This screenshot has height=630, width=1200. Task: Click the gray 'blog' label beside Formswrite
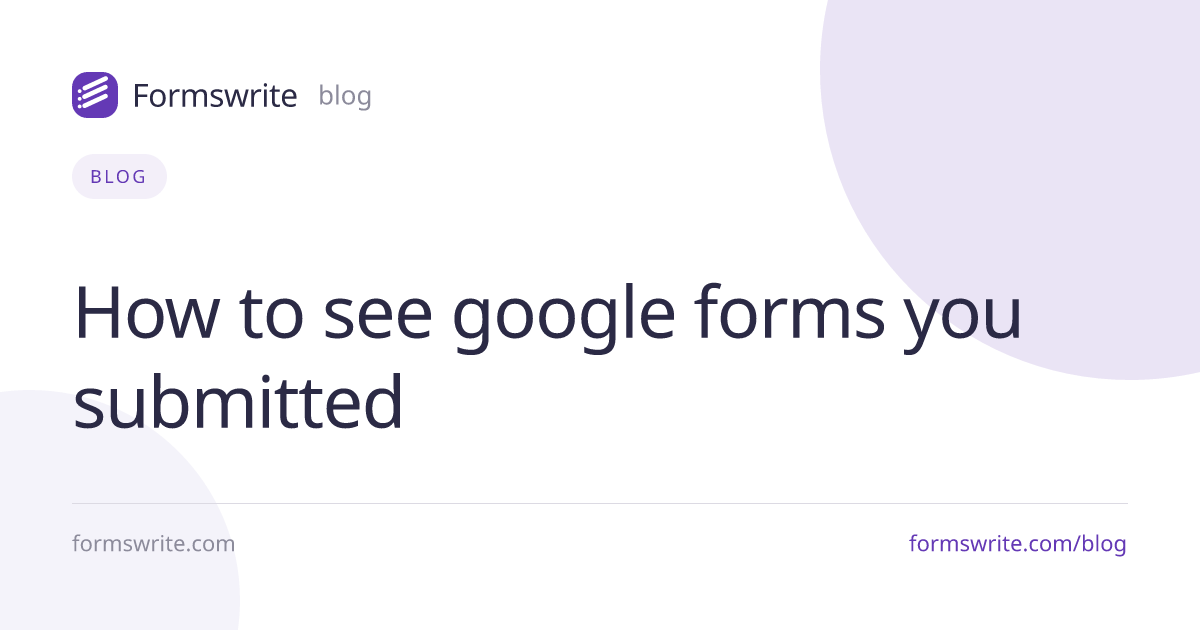click(345, 96)
